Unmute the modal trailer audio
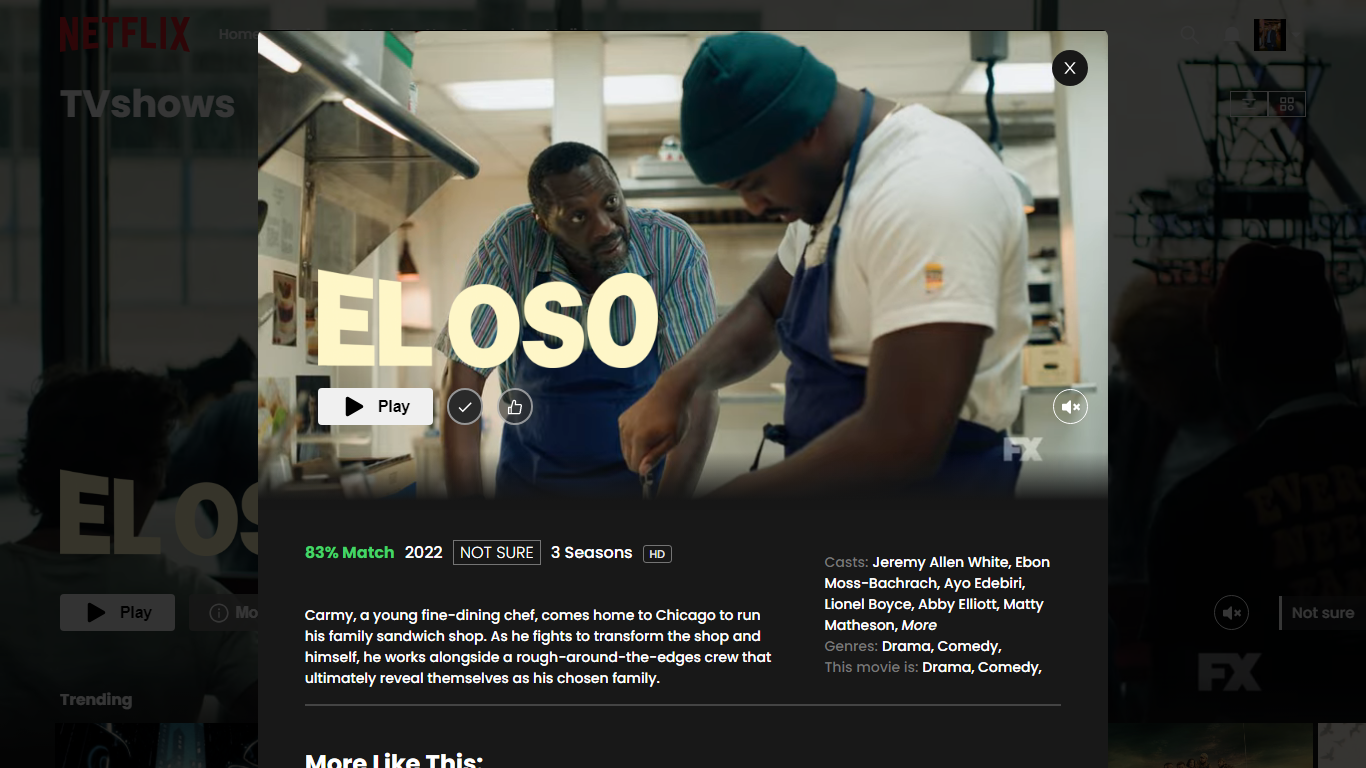Viewport: 1366px width, 768px height. pos(1070,407)
